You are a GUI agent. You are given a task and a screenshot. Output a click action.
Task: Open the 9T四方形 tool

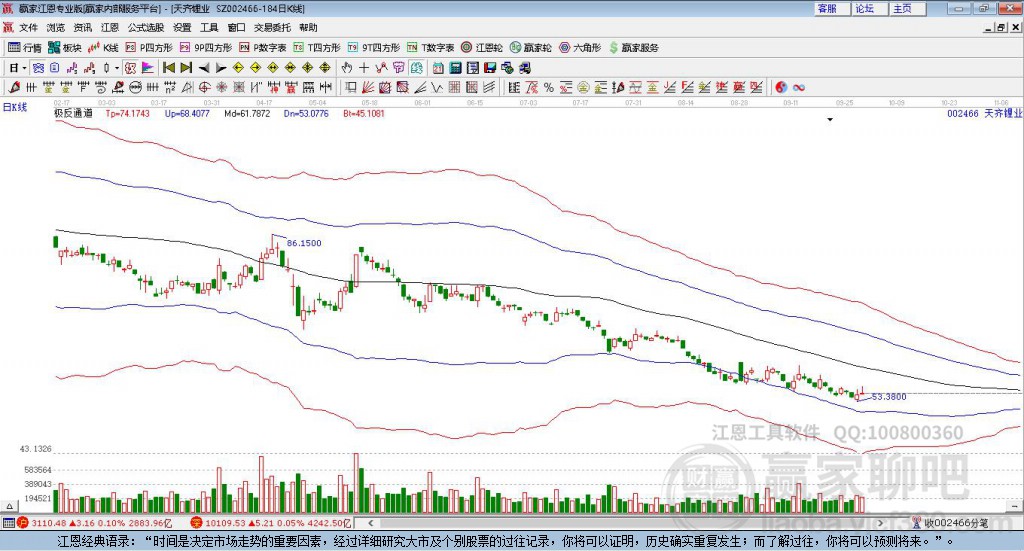tap(374, 48)
